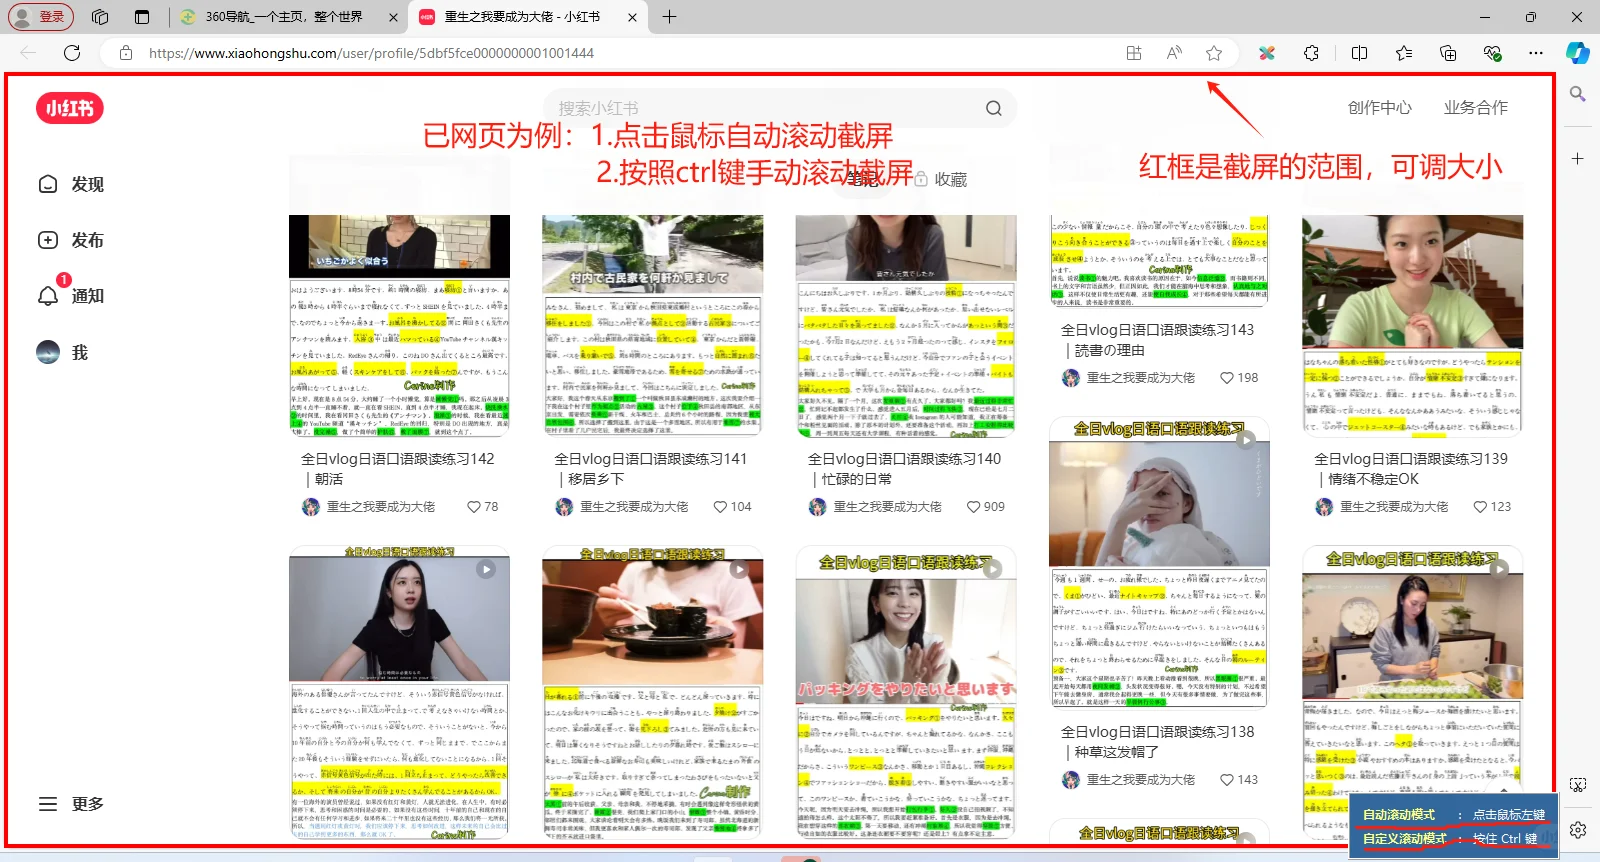Close the 重生之我要成为大佬 - 小红书 tab

point(632,17)
